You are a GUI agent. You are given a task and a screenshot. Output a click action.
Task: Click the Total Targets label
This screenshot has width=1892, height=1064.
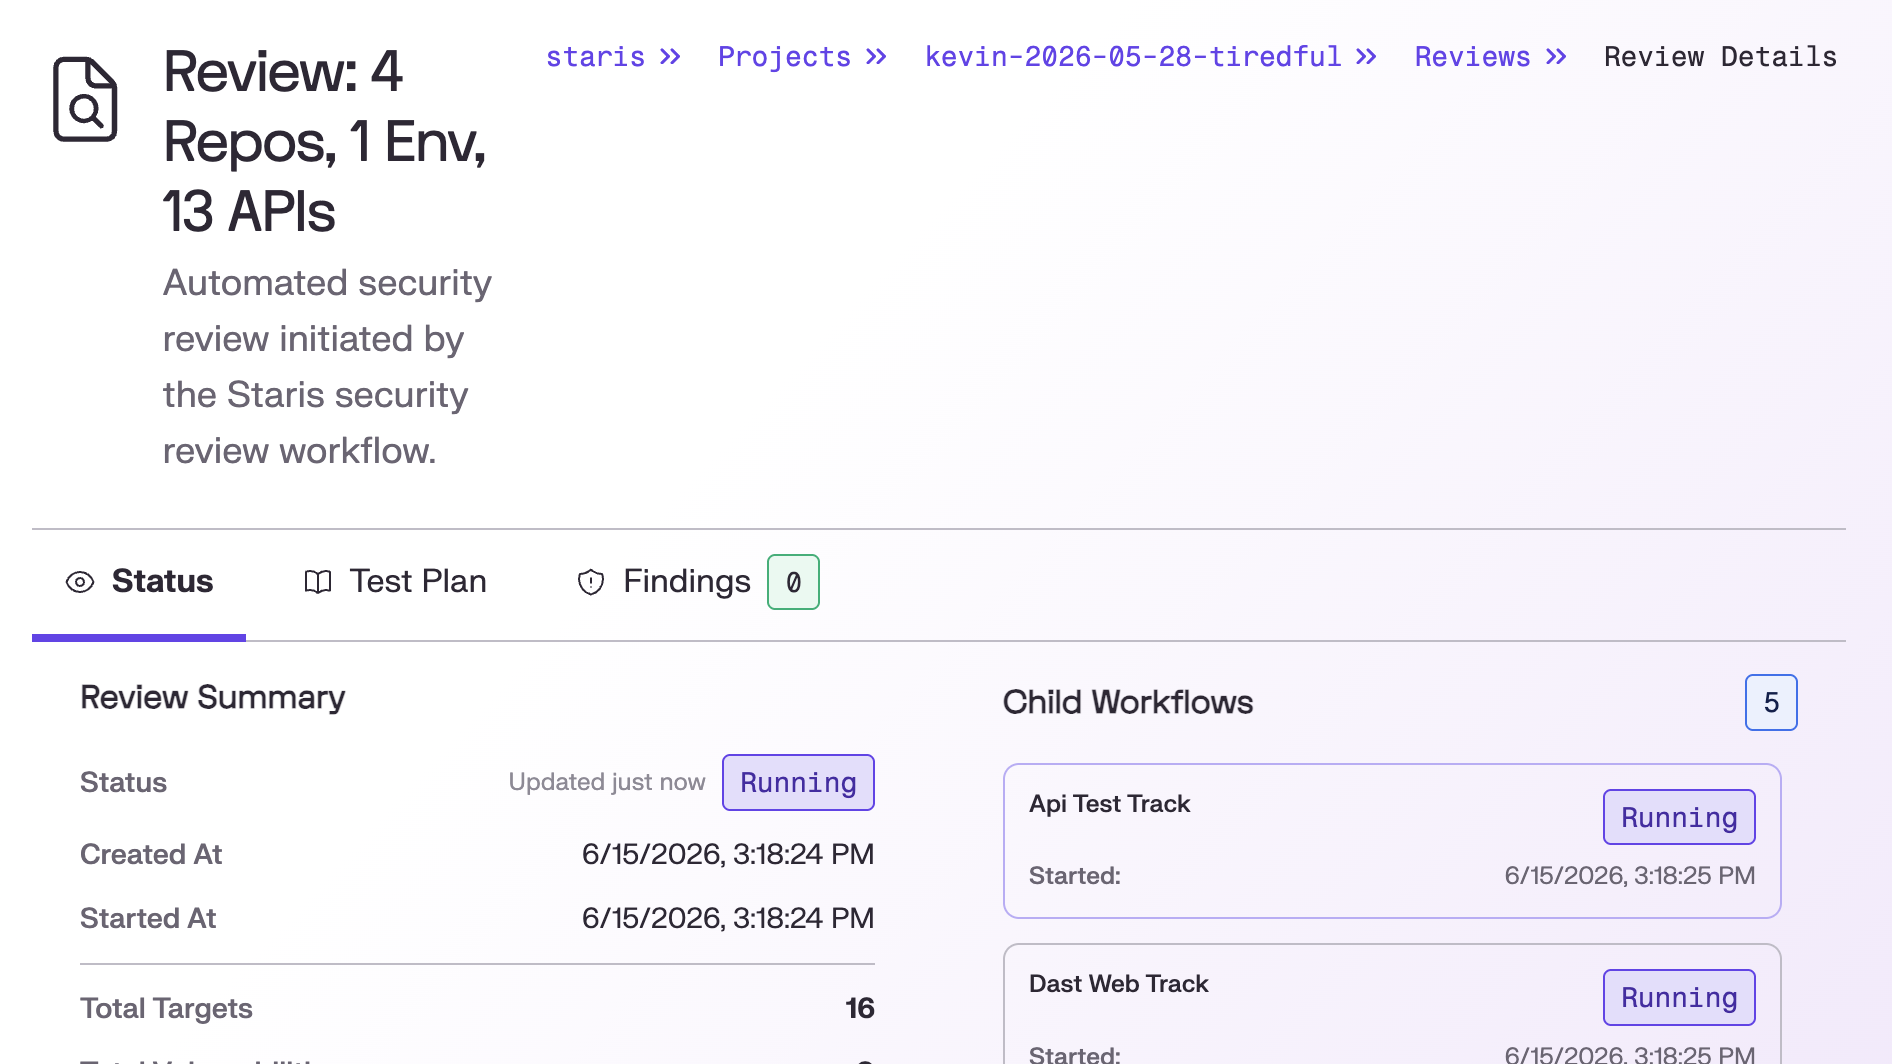(x=166, y=1008)
